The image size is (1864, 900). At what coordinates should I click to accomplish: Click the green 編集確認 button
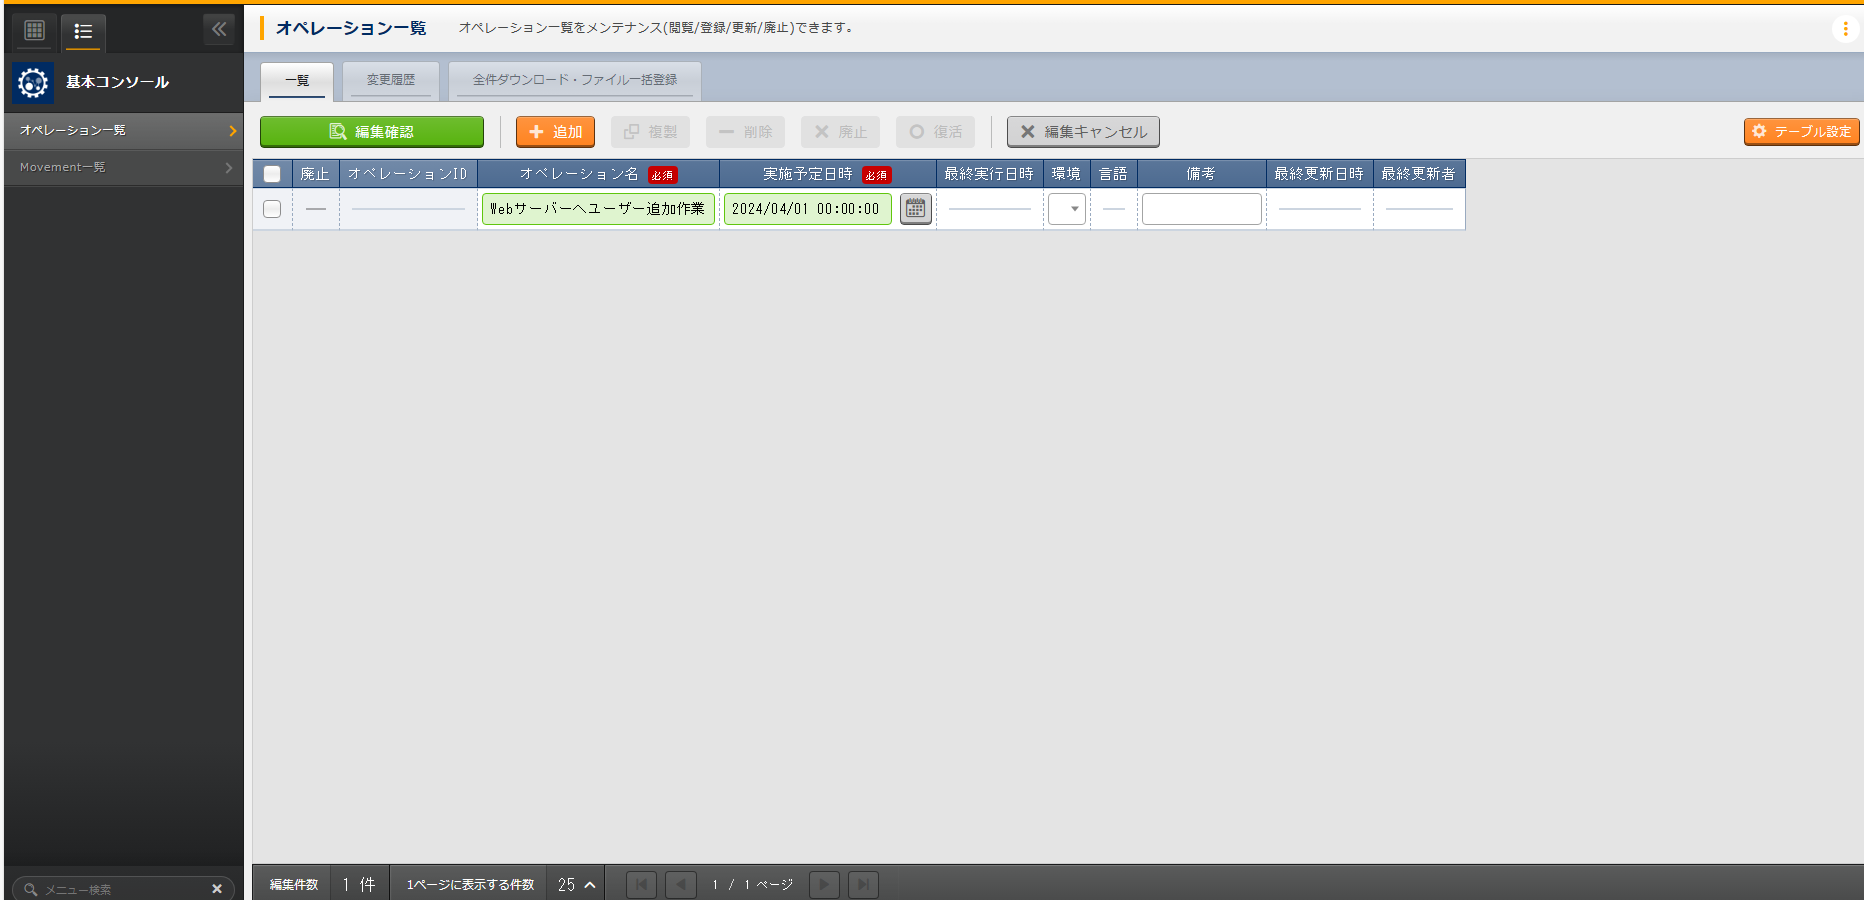pyautogui.click(x=372, y=131)
